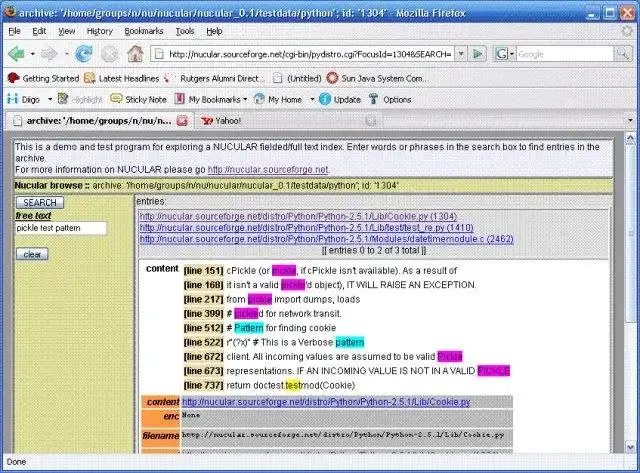The width and height of the screenshot is (640, 473).
Task: Open the Google search engine selector
Action: pyautogui.click(x=504, y=54)
